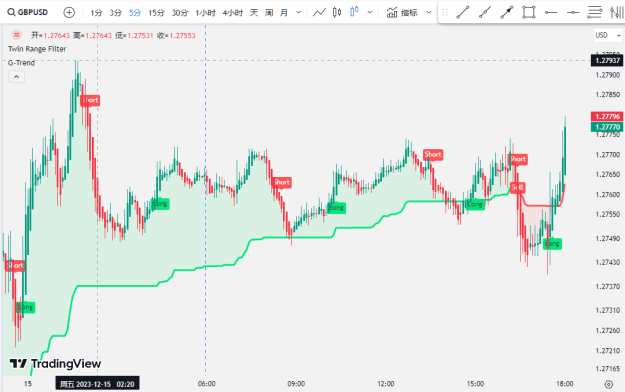625x392 pixels.
Task: Click the 1.27900 price axis label
Action: click(x=607, y=75)
